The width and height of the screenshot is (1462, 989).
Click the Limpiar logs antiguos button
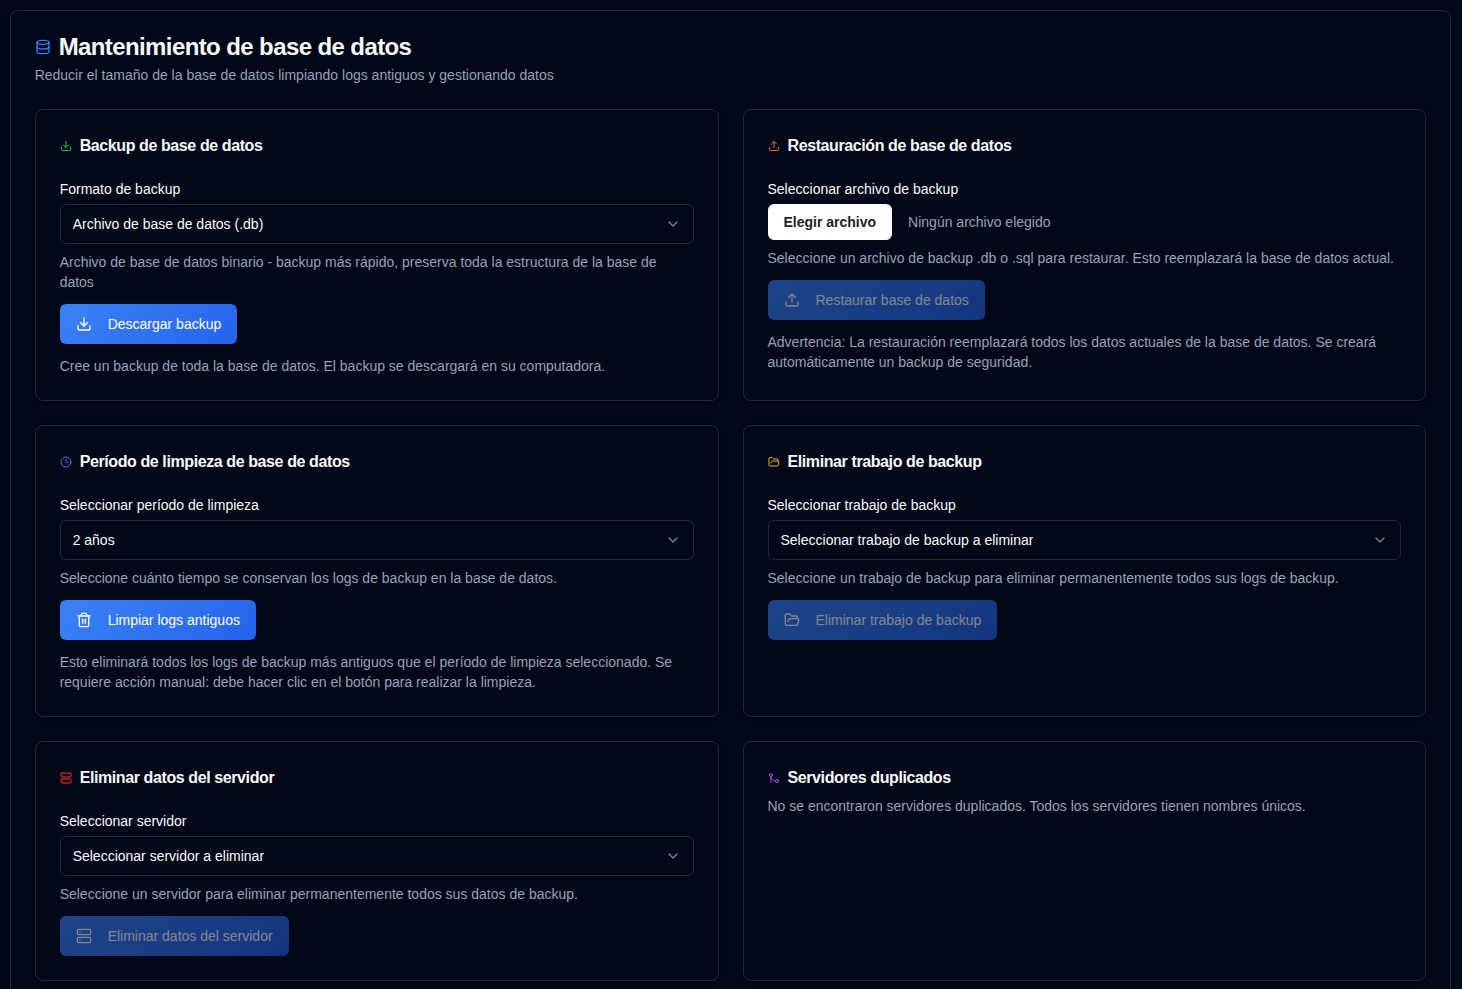[157, 620]
